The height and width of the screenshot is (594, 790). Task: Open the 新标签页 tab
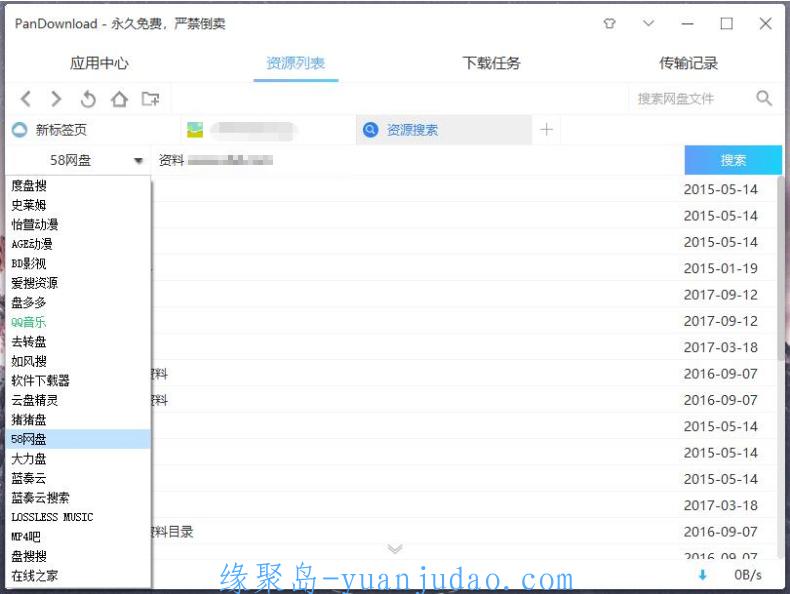pyautogui.click(x=93, y=129)
